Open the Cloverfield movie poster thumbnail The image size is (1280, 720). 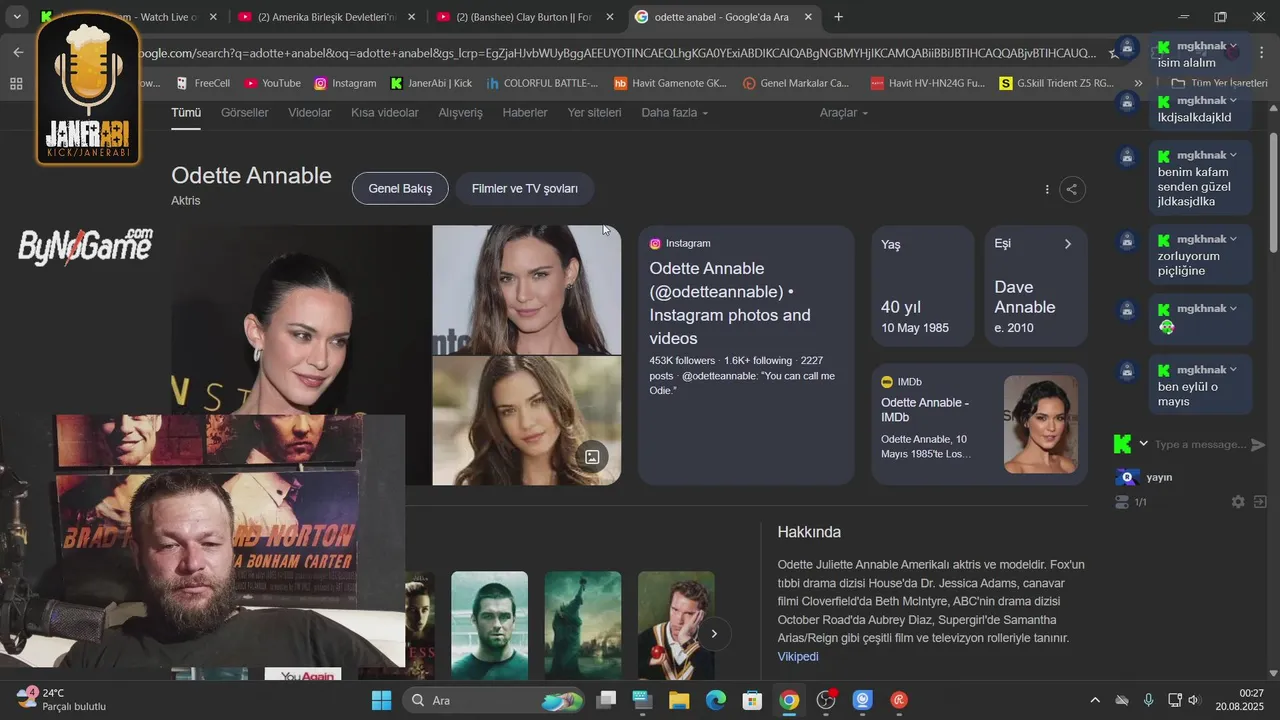[x=583, y=625]
